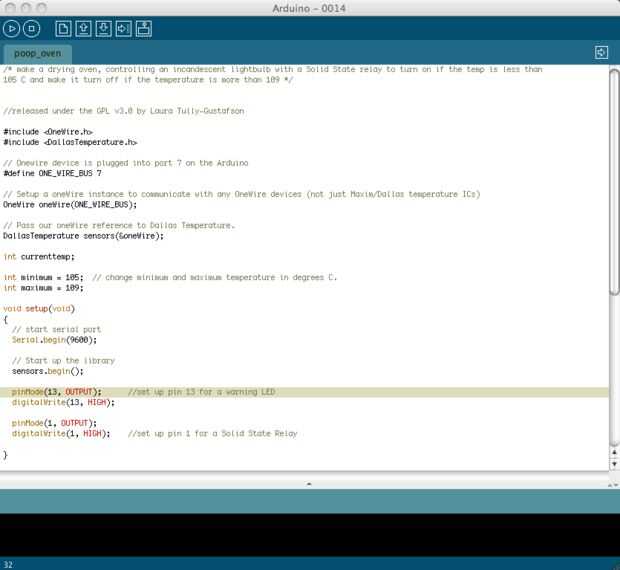Click the 'int maximum = 109;' line
Image resolution: width=620 pixels, height=570 pixels.
(43, 288)
